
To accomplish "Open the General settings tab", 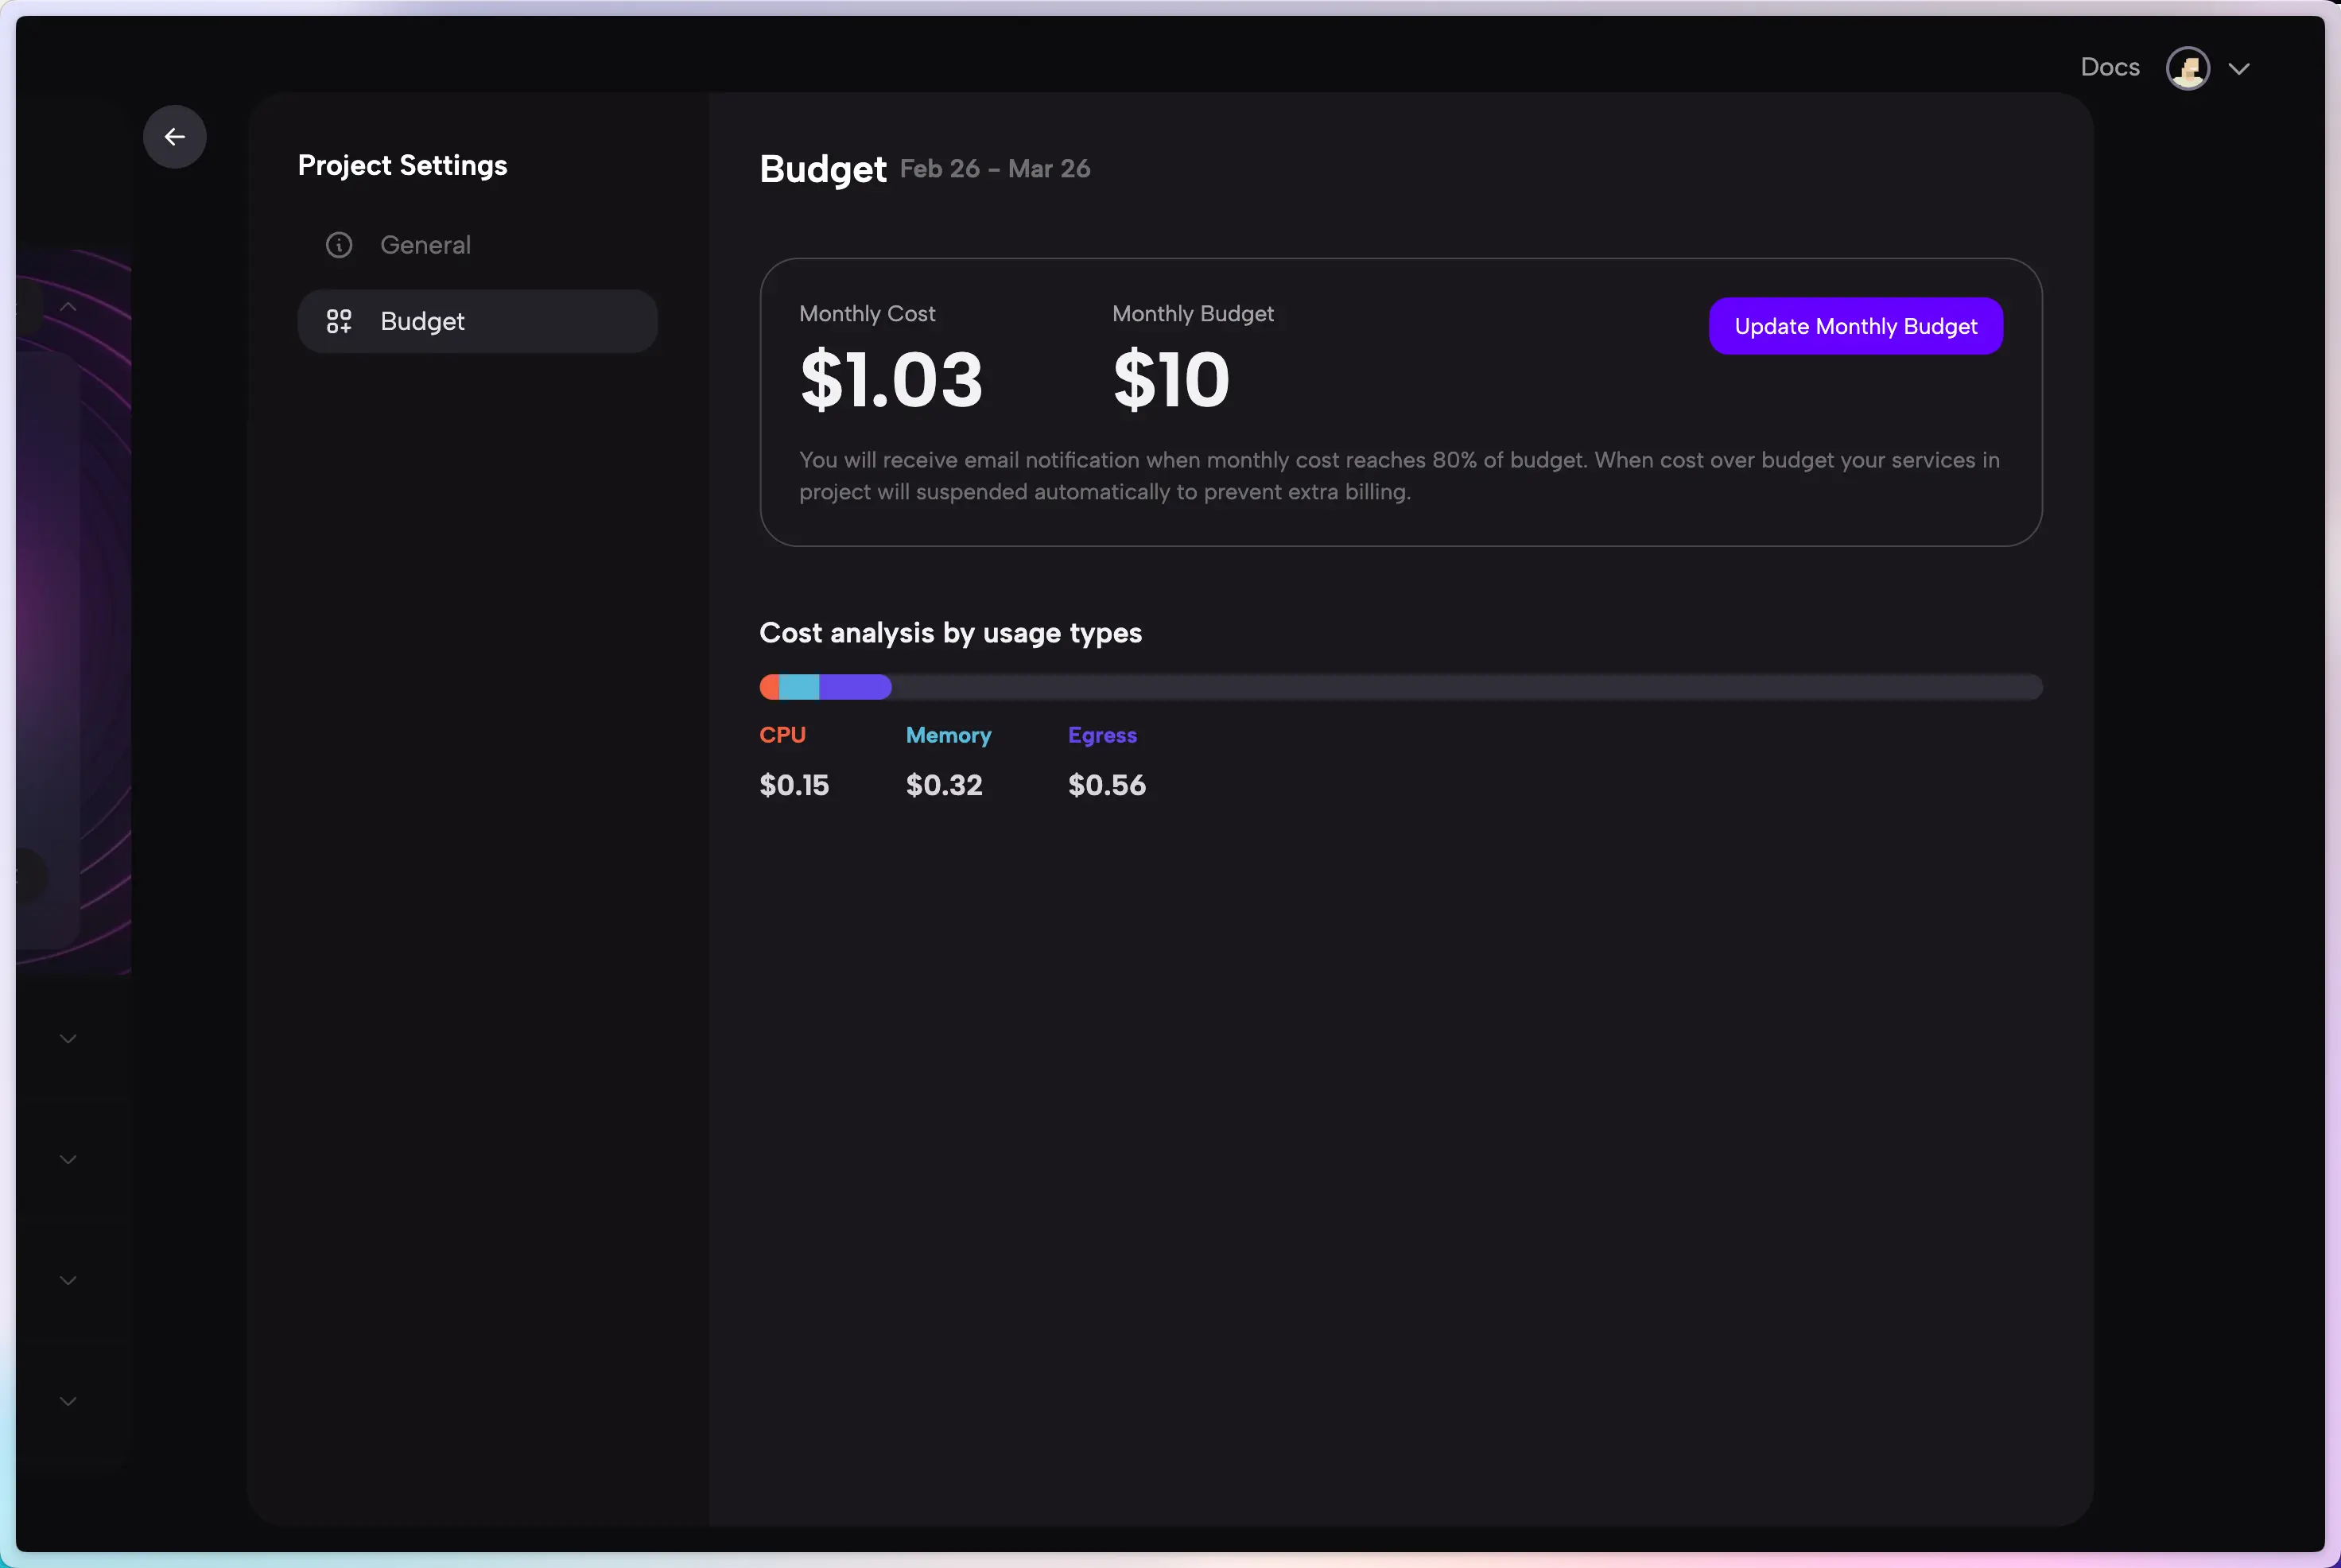I will click(x=425, y=245).
